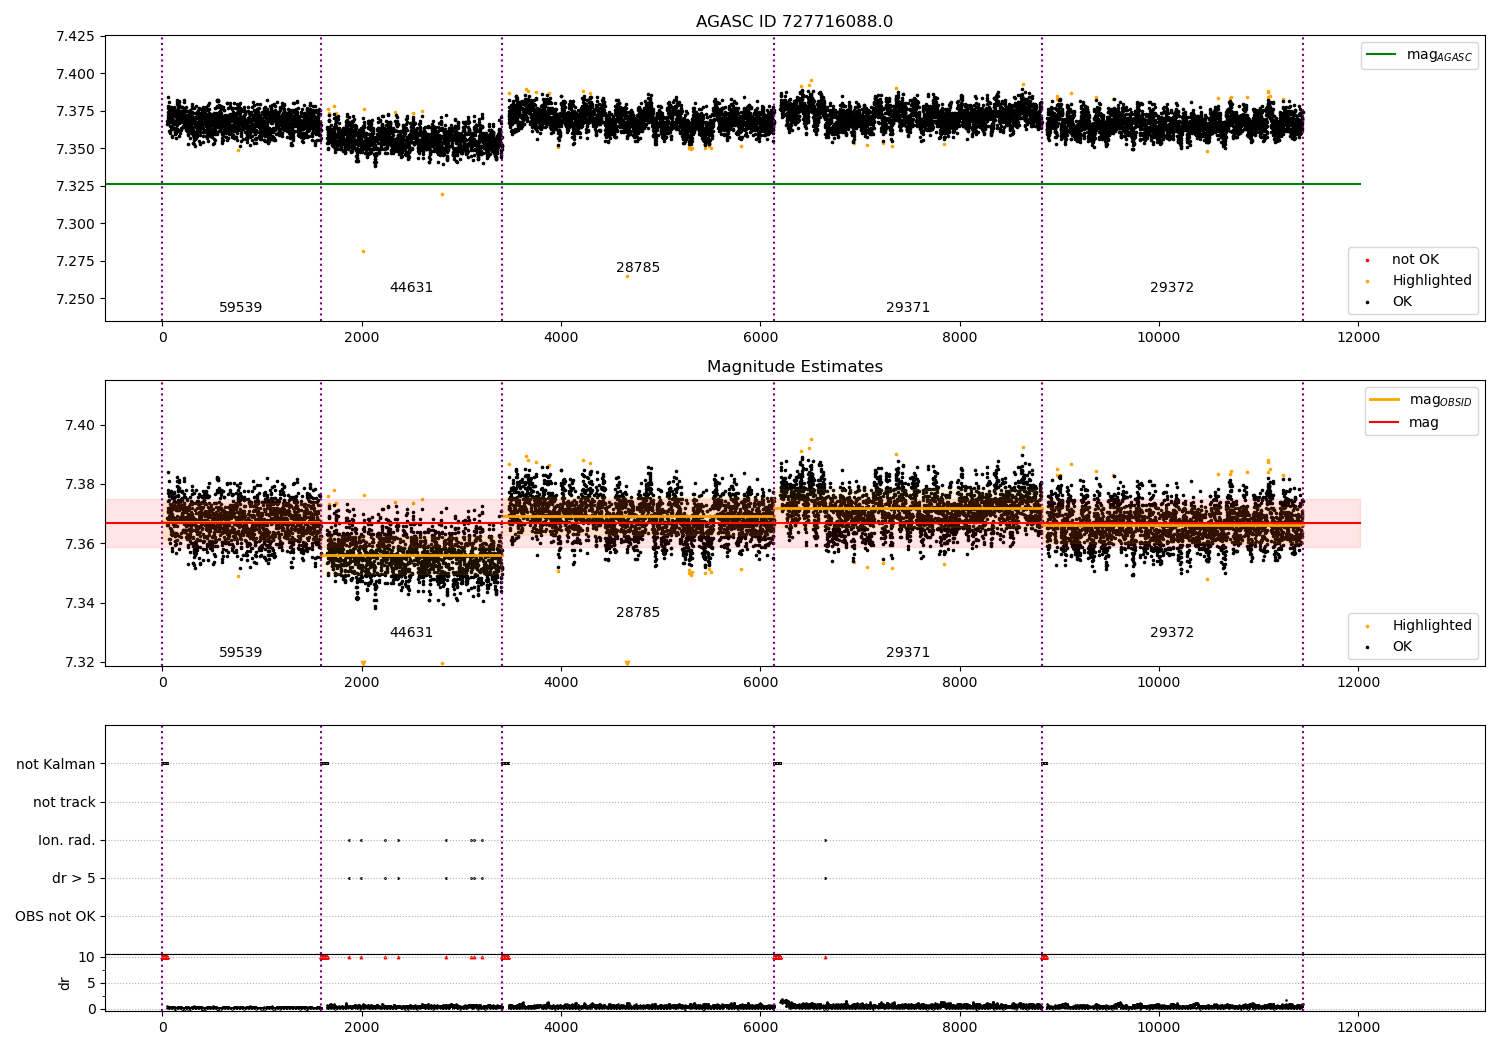Click the 8000 x-tick under the bottom panel
Viewport: 1500px width, 1050px height.
pos(960,1027)
